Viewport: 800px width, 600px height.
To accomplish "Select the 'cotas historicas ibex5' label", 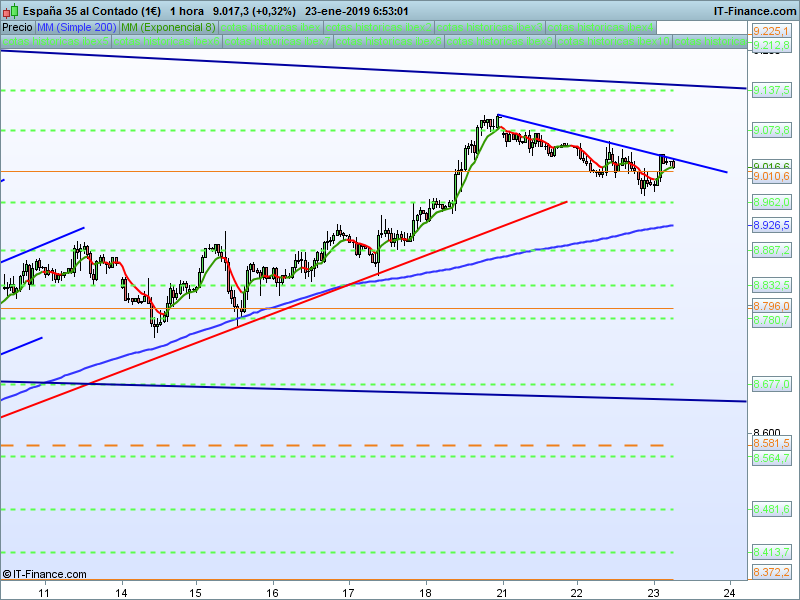I will pos(56,41).
